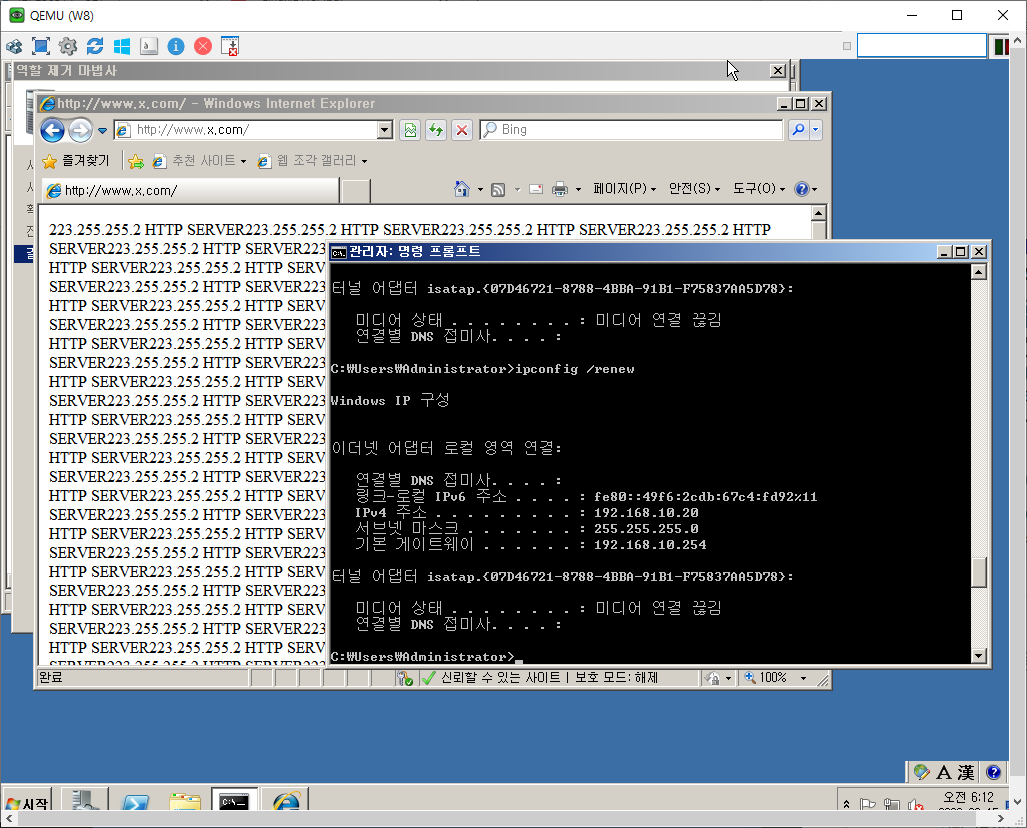Open 추천 사이트 suggested sites link

click(x=199, y=160)
